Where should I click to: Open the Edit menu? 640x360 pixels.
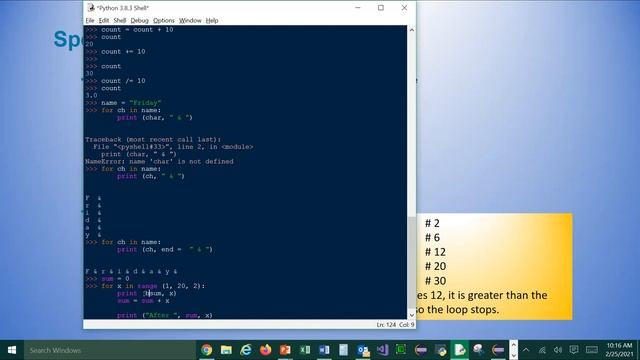coord(104,20)
